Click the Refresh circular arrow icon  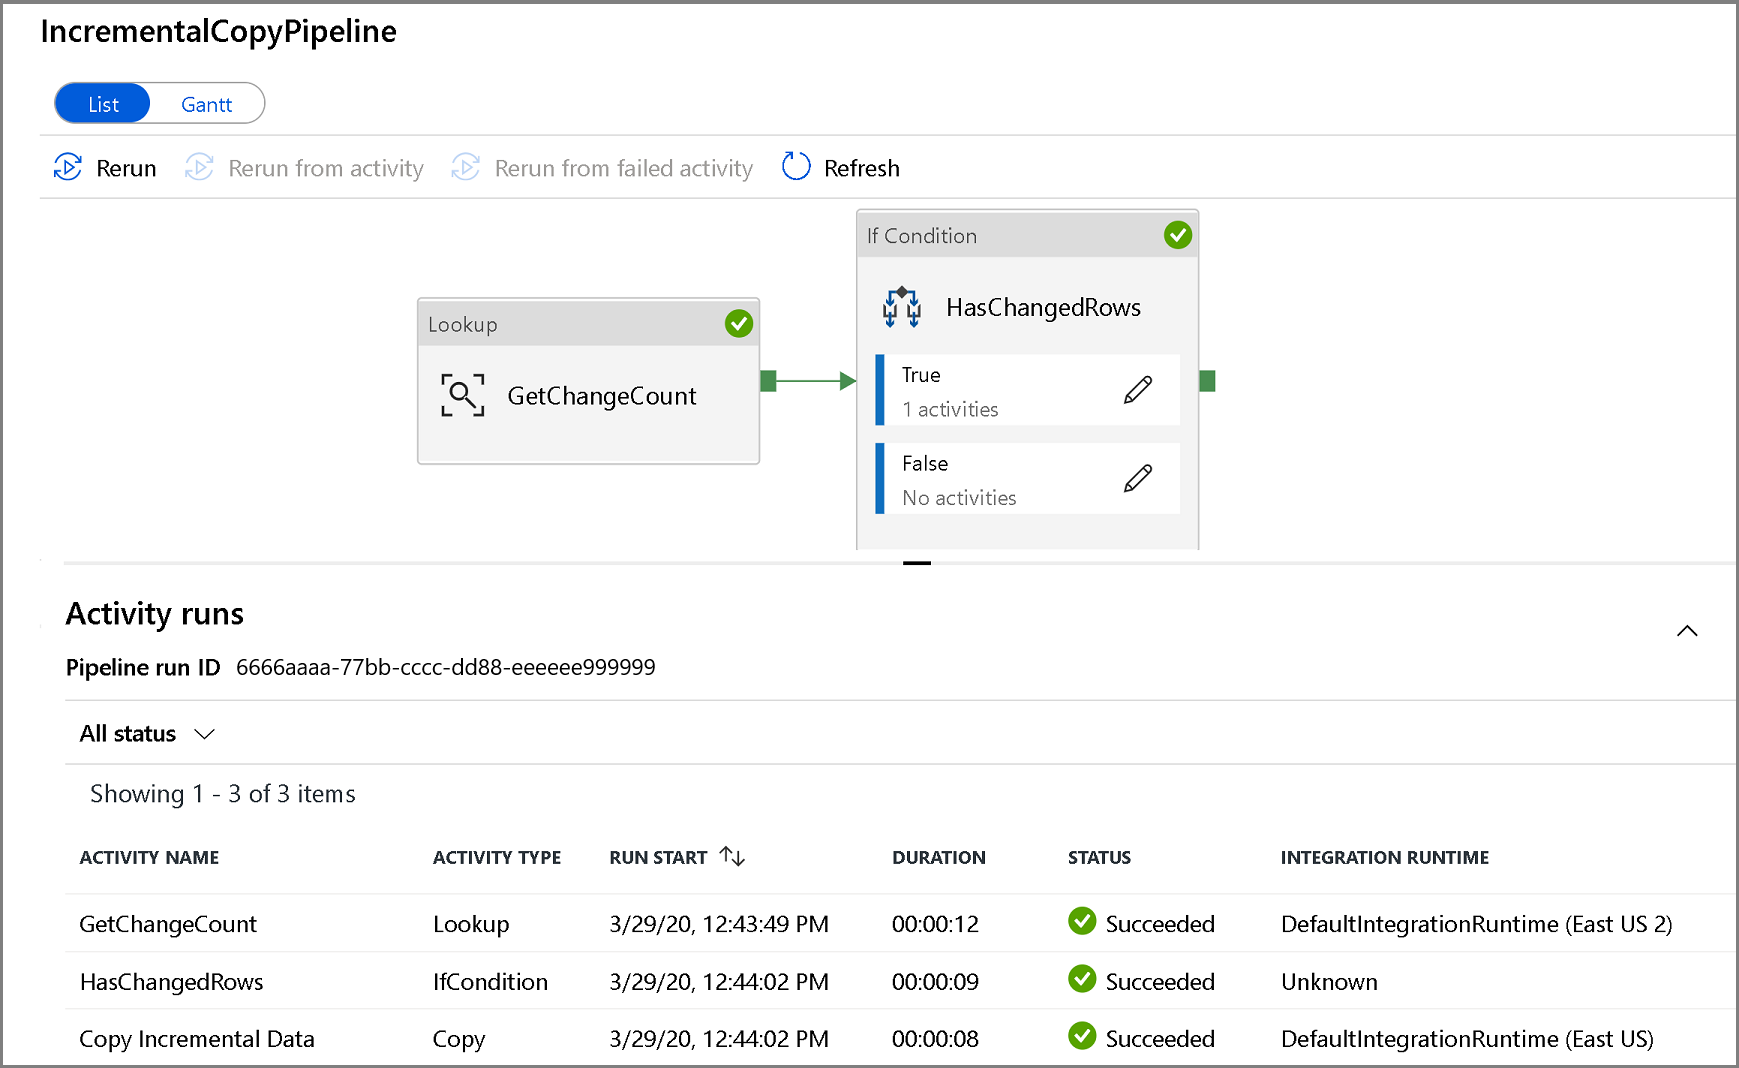[x=796, y=167]
